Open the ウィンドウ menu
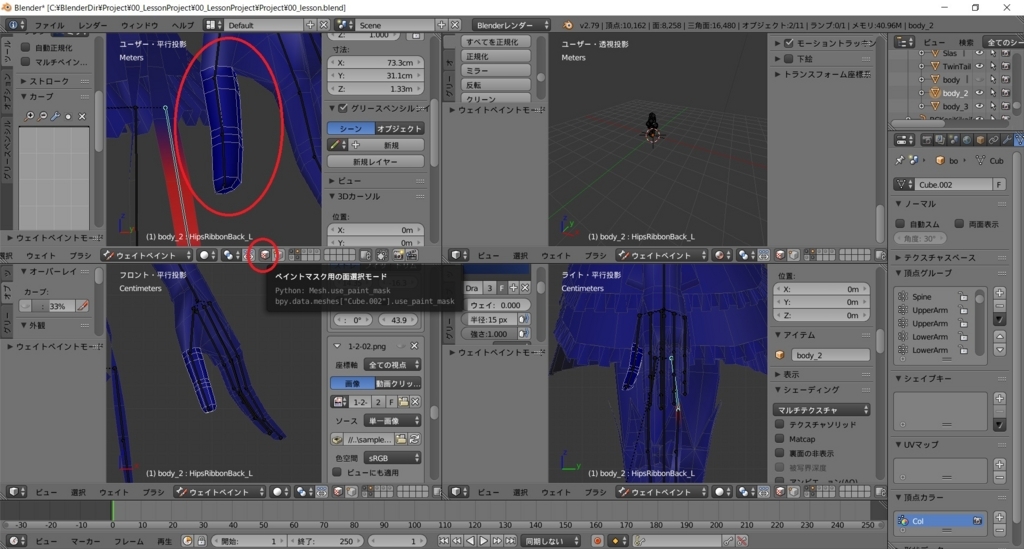 (139, 25)
